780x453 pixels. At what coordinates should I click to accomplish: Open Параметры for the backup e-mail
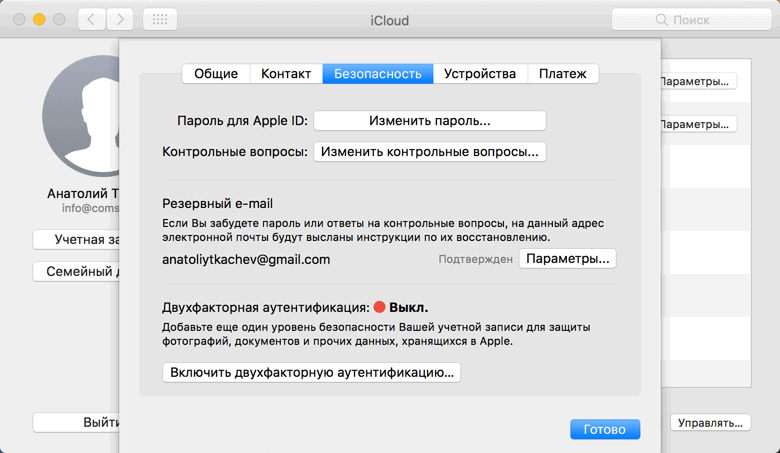point(568,259)
